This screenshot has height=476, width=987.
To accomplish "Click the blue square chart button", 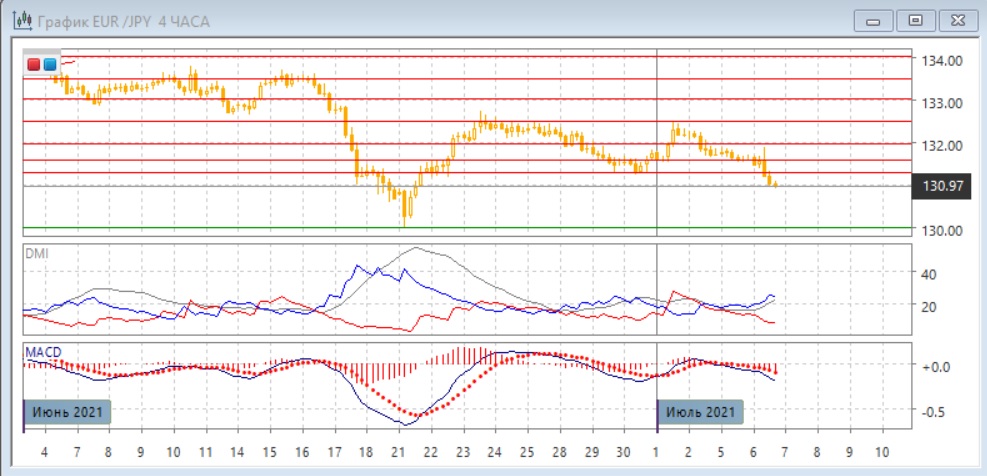I will 50,64.
